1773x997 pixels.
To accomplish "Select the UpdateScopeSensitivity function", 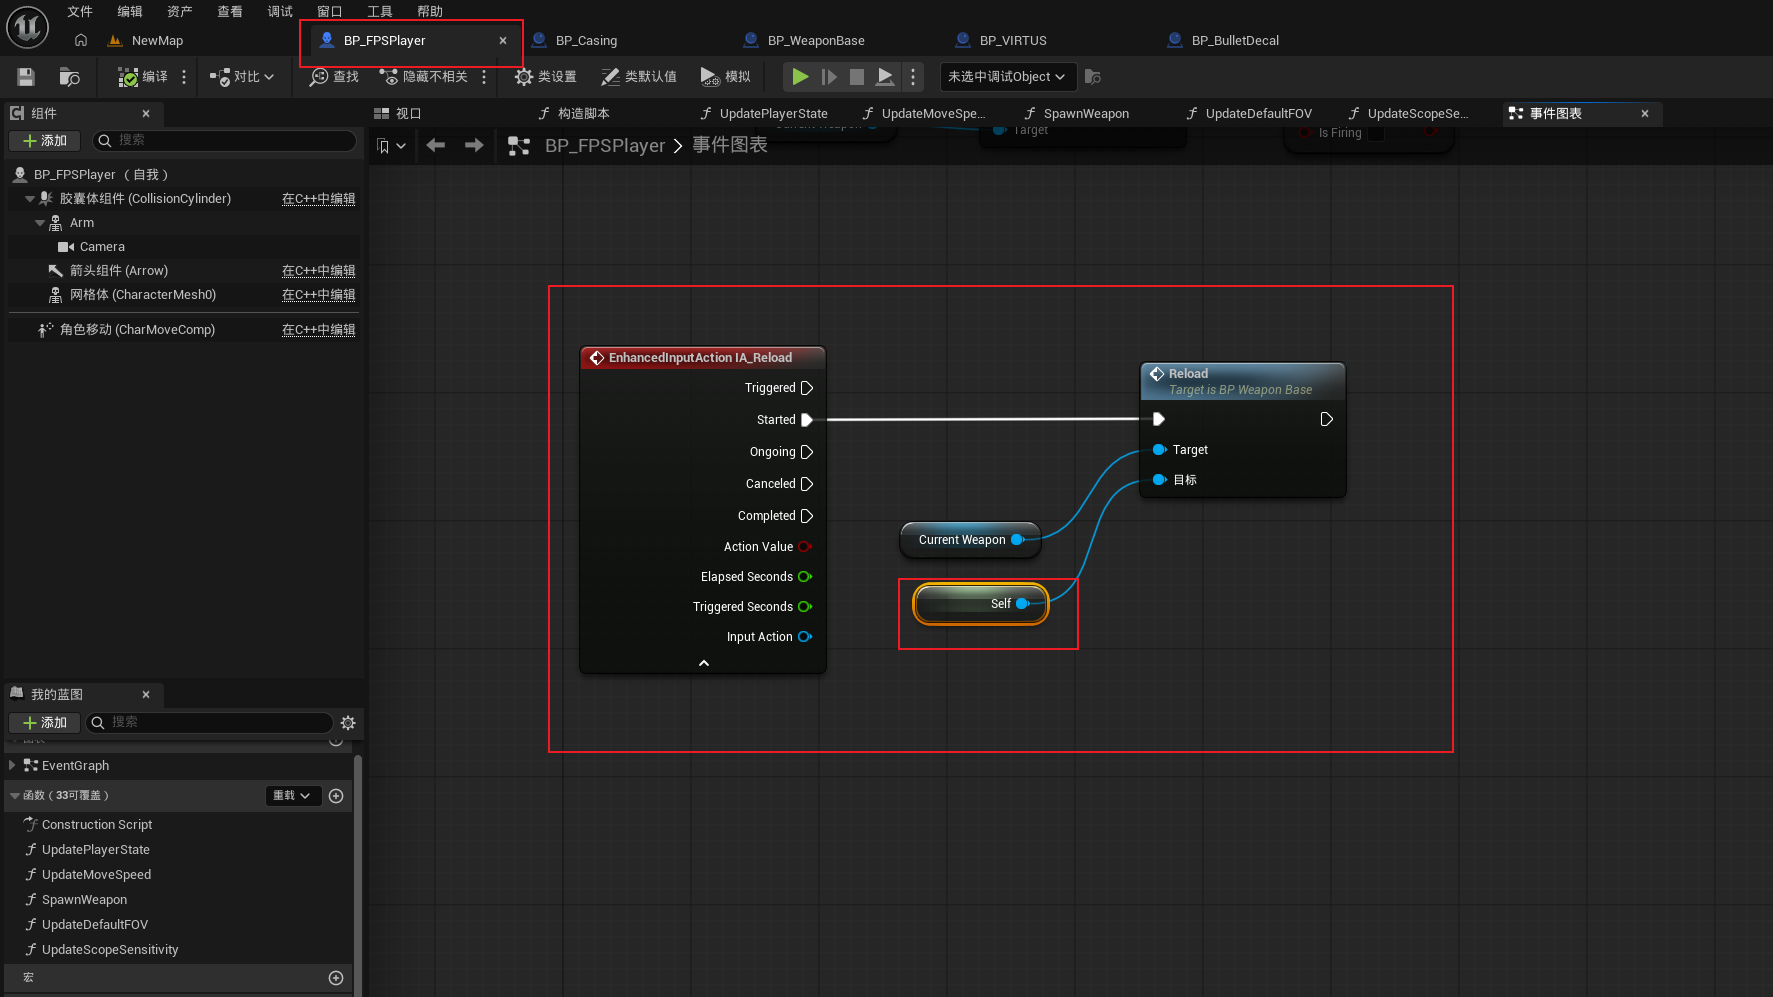I will 110,950.
